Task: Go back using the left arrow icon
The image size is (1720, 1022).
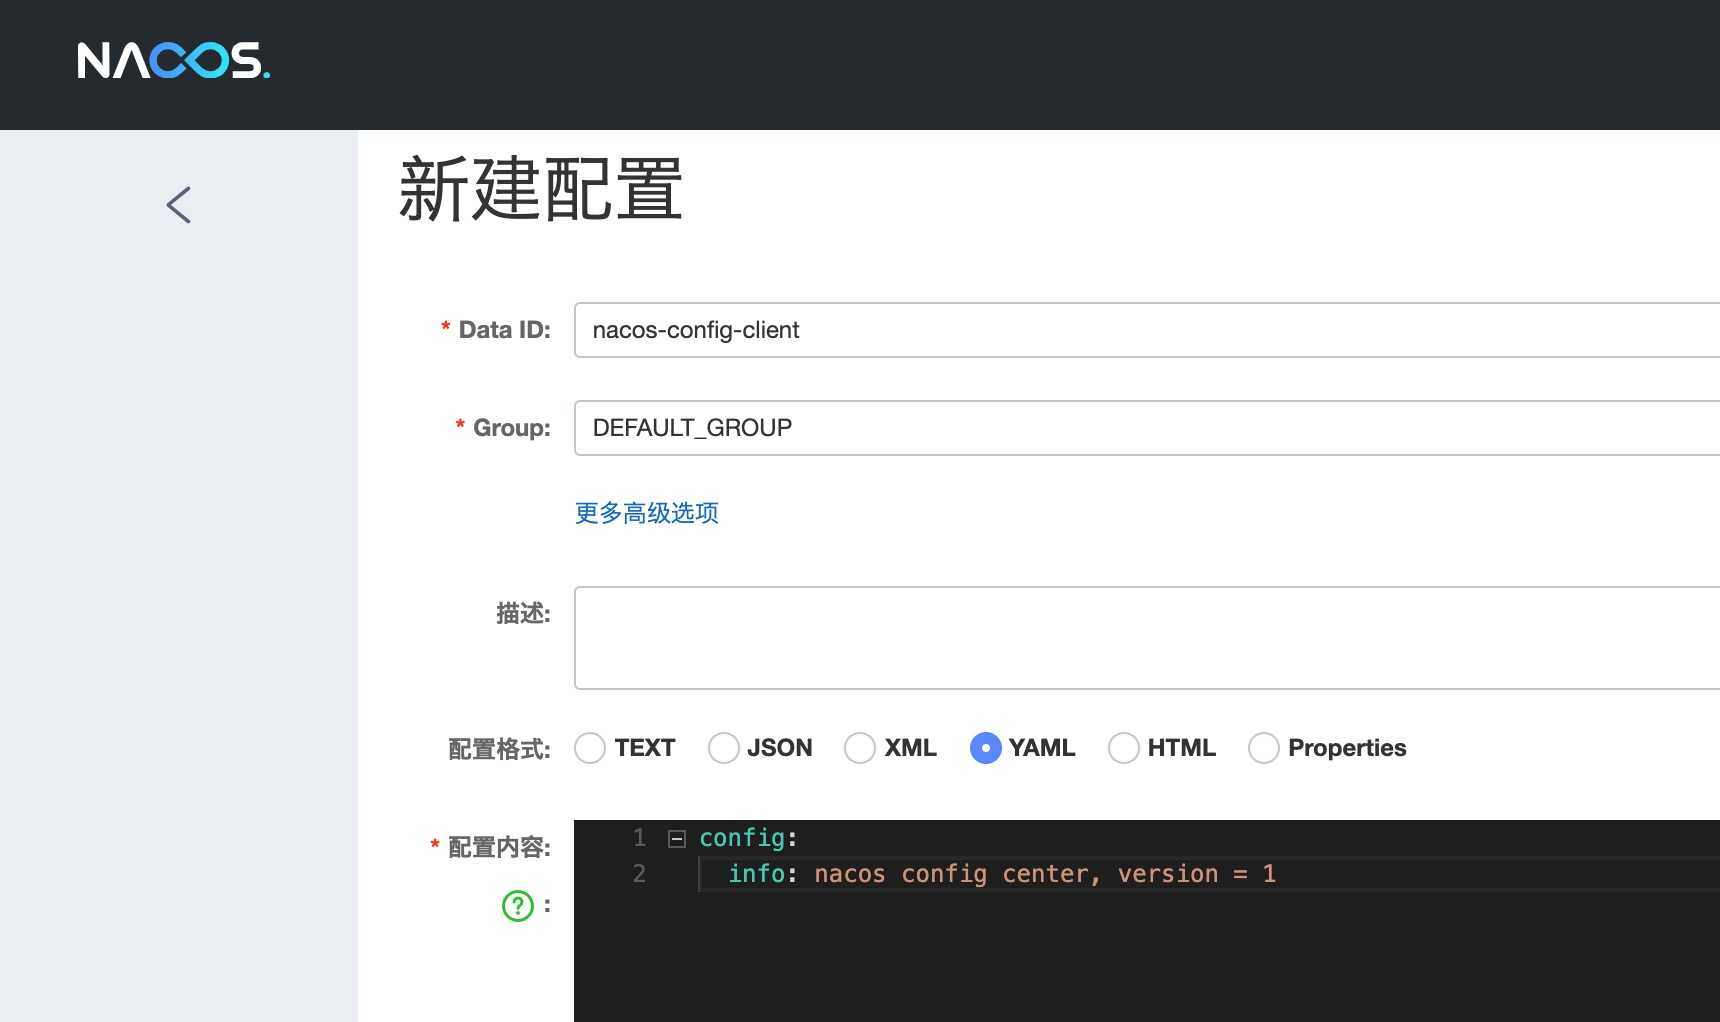Action: point(178,205)
